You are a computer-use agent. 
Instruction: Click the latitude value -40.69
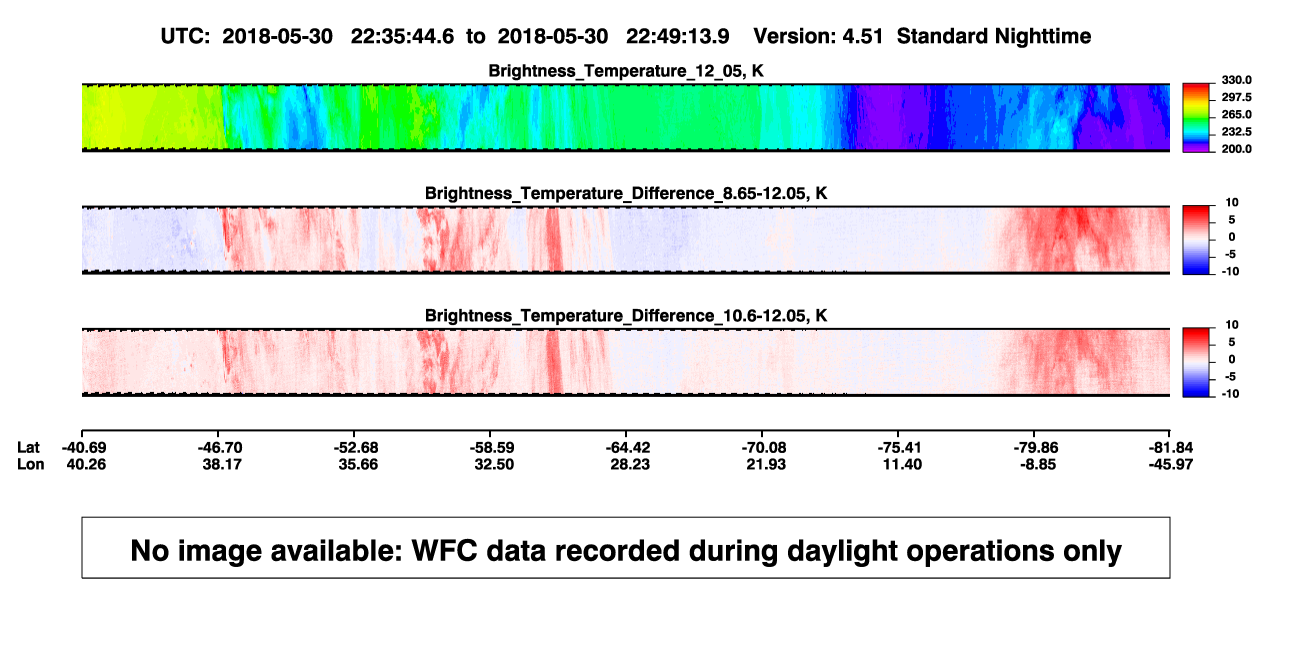tap(86, 446)
